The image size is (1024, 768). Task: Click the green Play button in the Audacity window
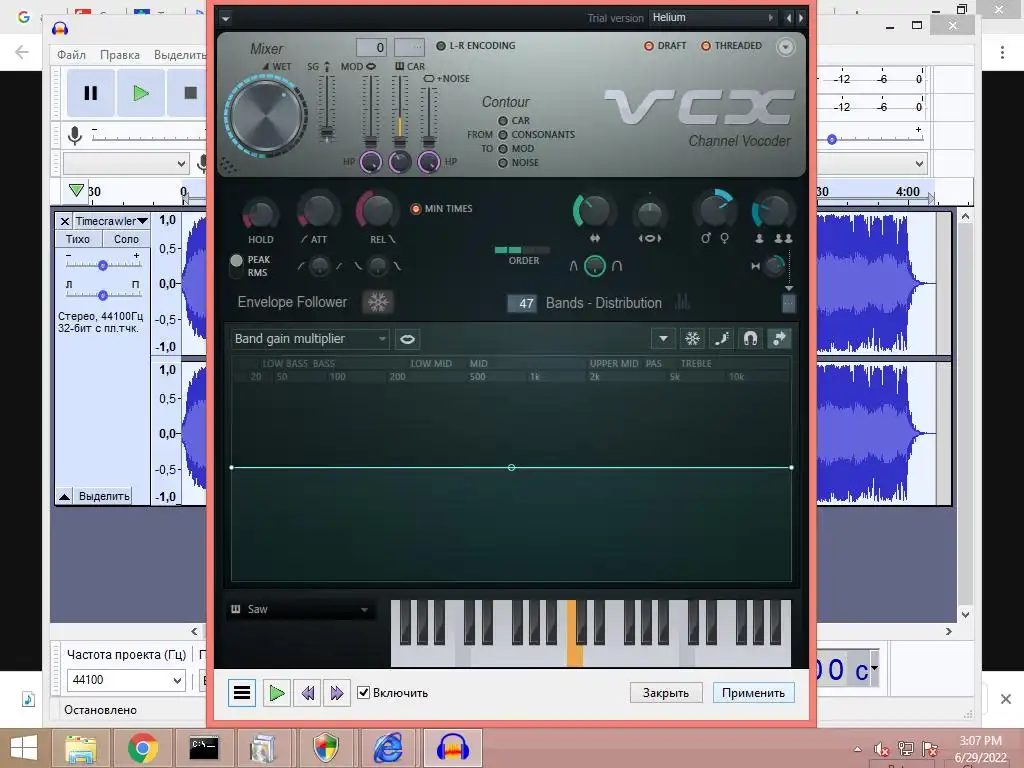click(x=140, y=93)
